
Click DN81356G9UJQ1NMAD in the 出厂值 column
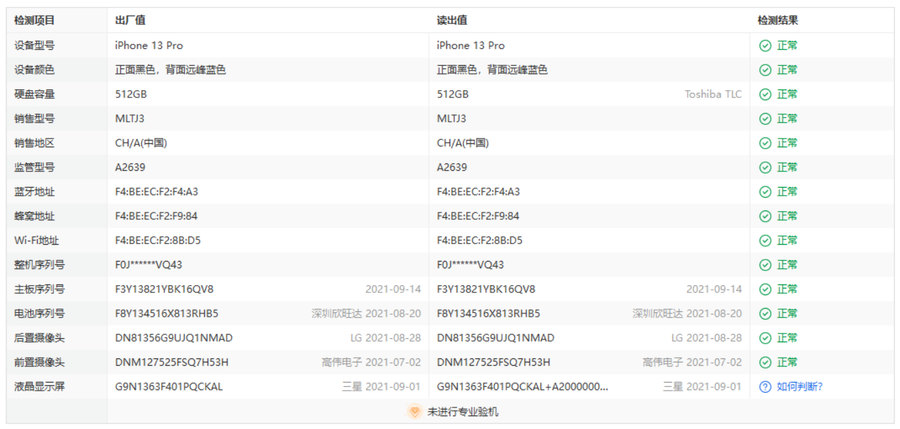(x=174, y=338)
